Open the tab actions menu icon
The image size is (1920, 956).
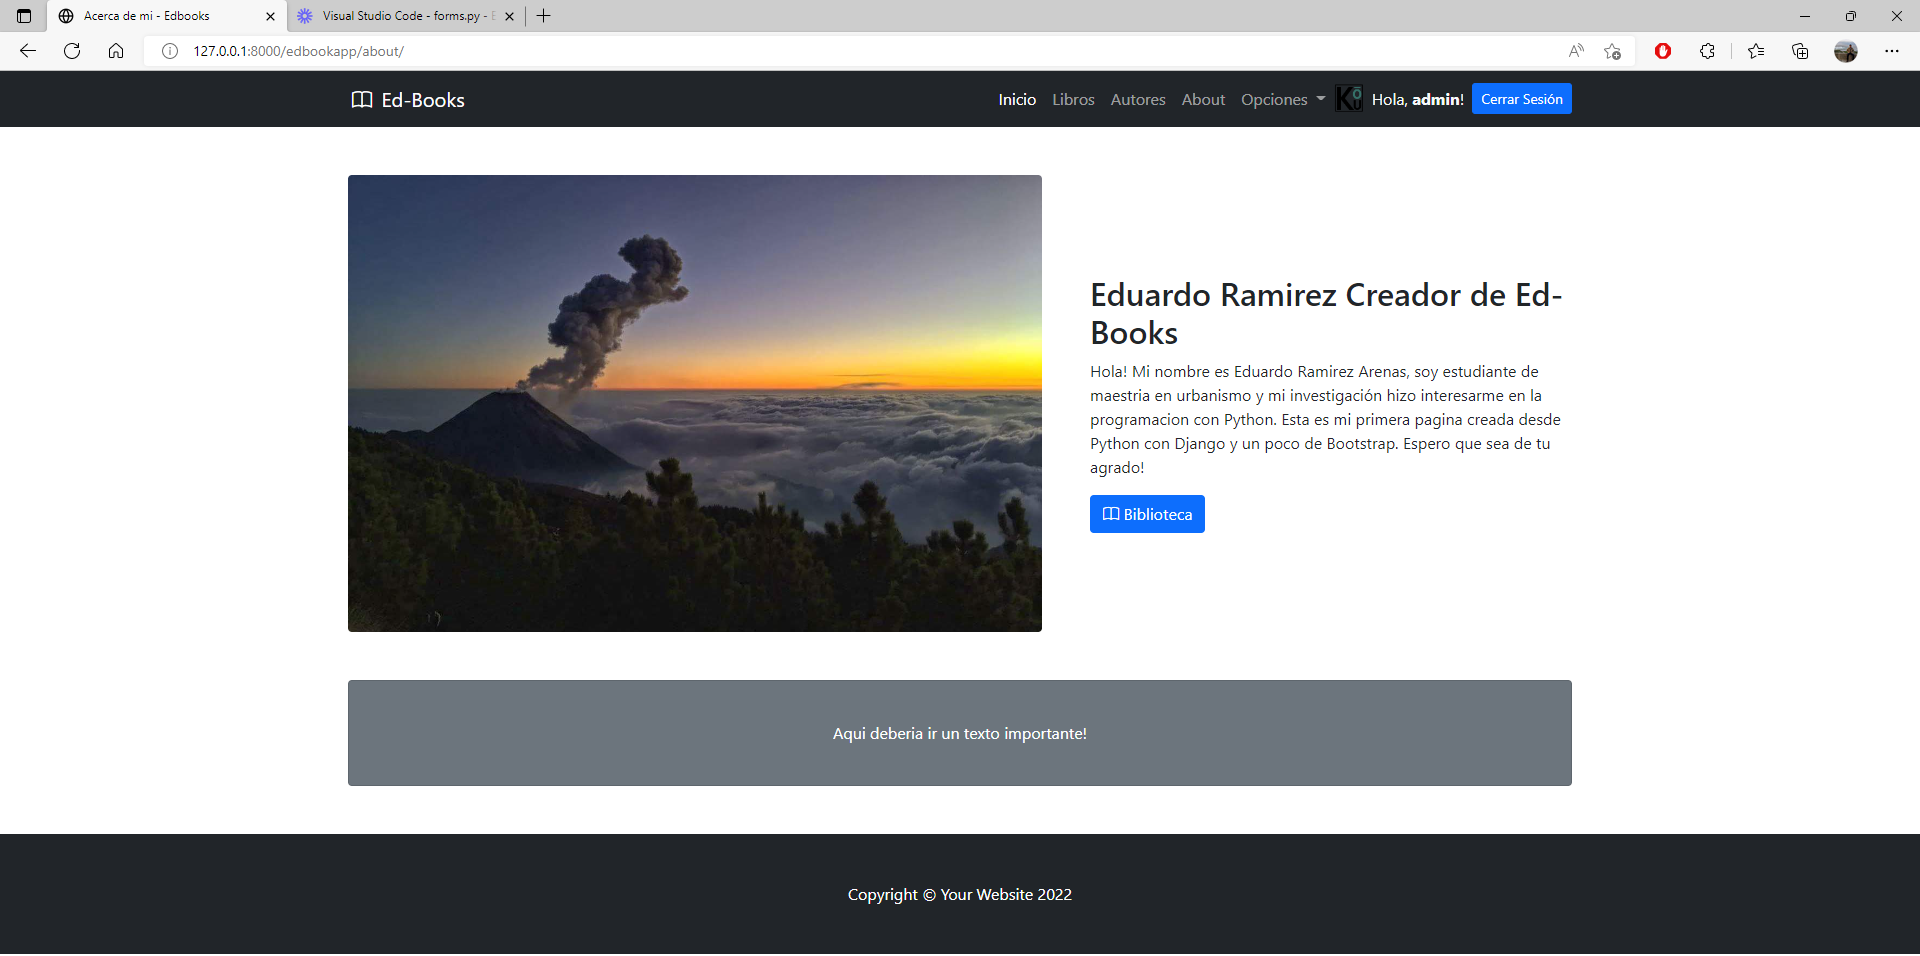tap(24, 16)
